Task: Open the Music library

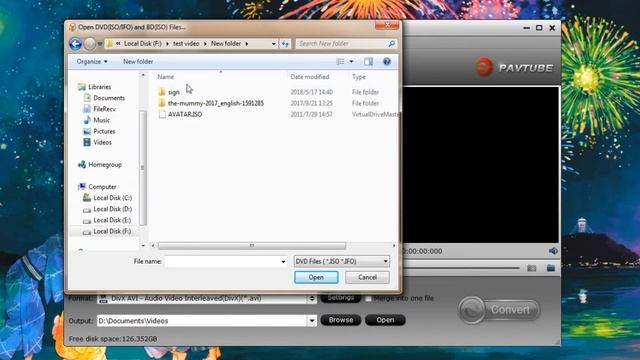Action: (x=101, y=120)
